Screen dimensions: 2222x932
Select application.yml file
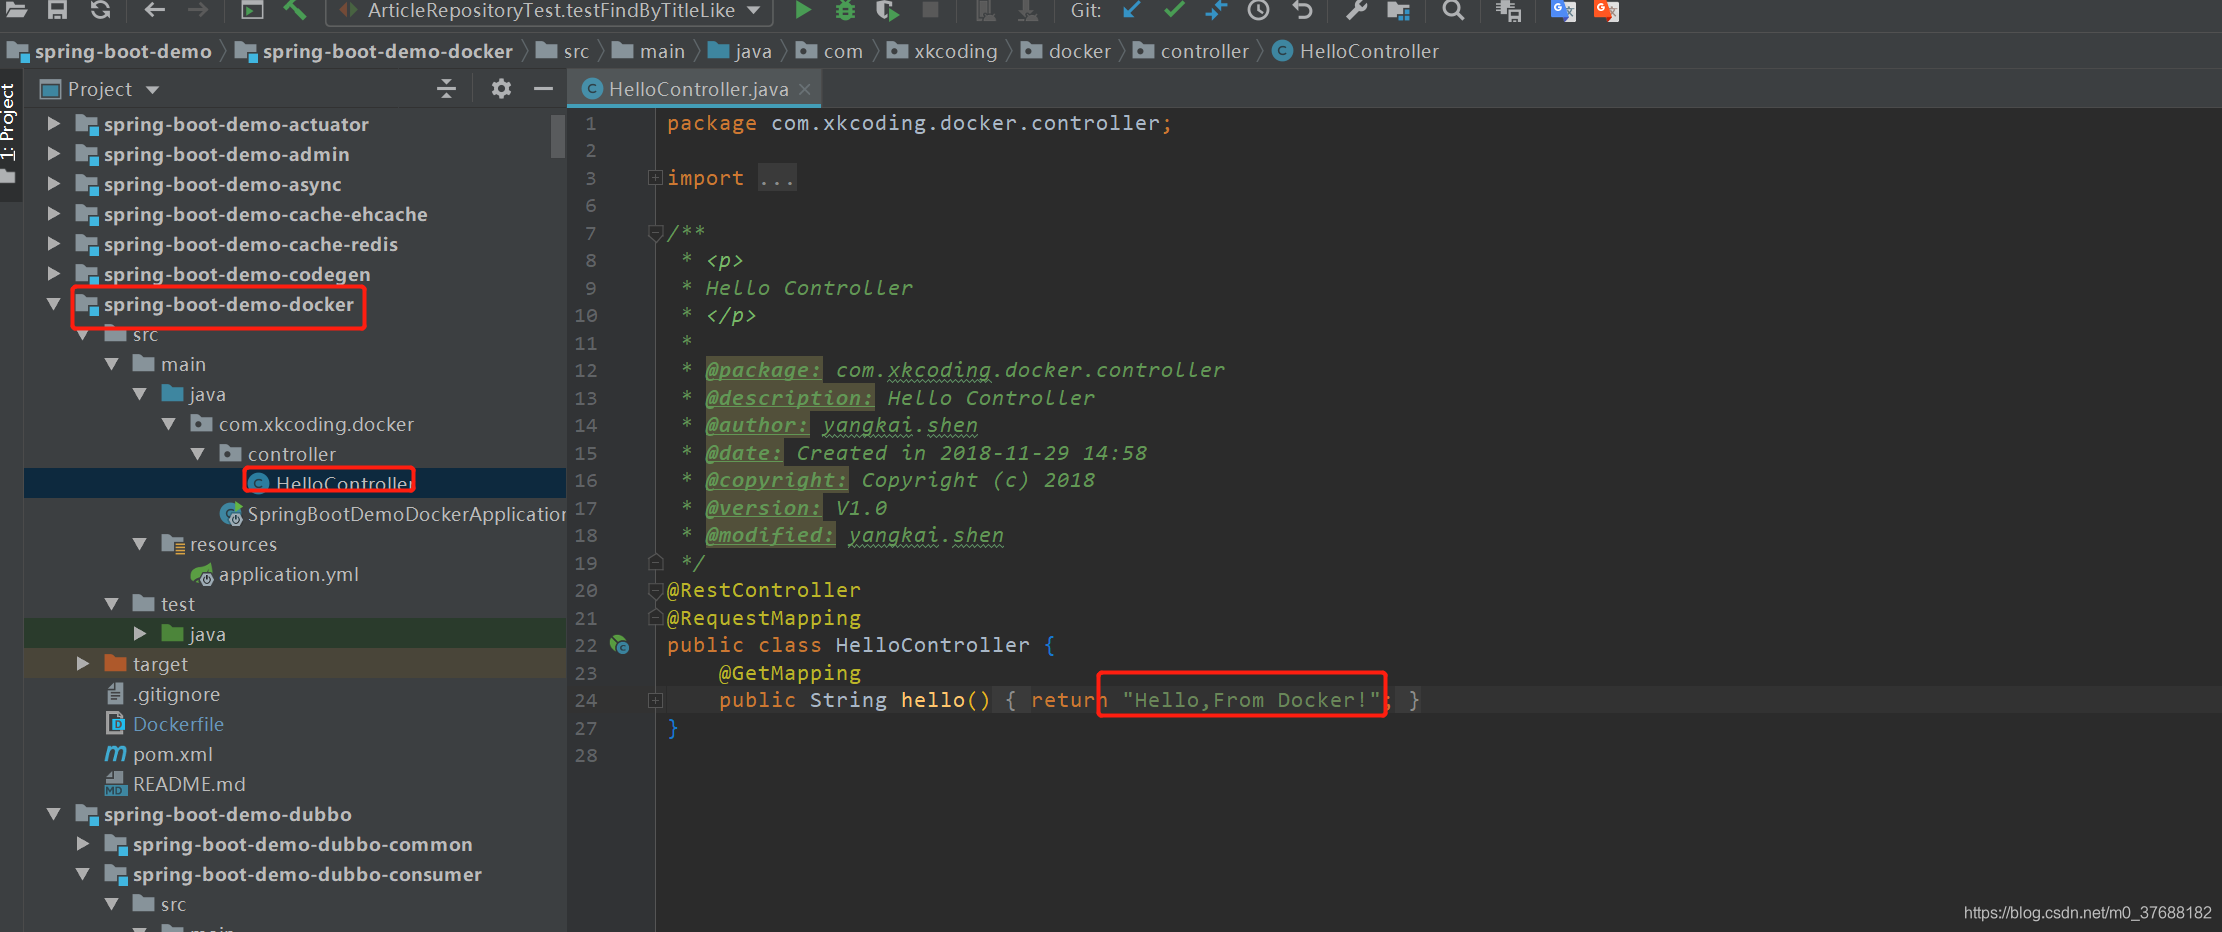tap(288, 574)
